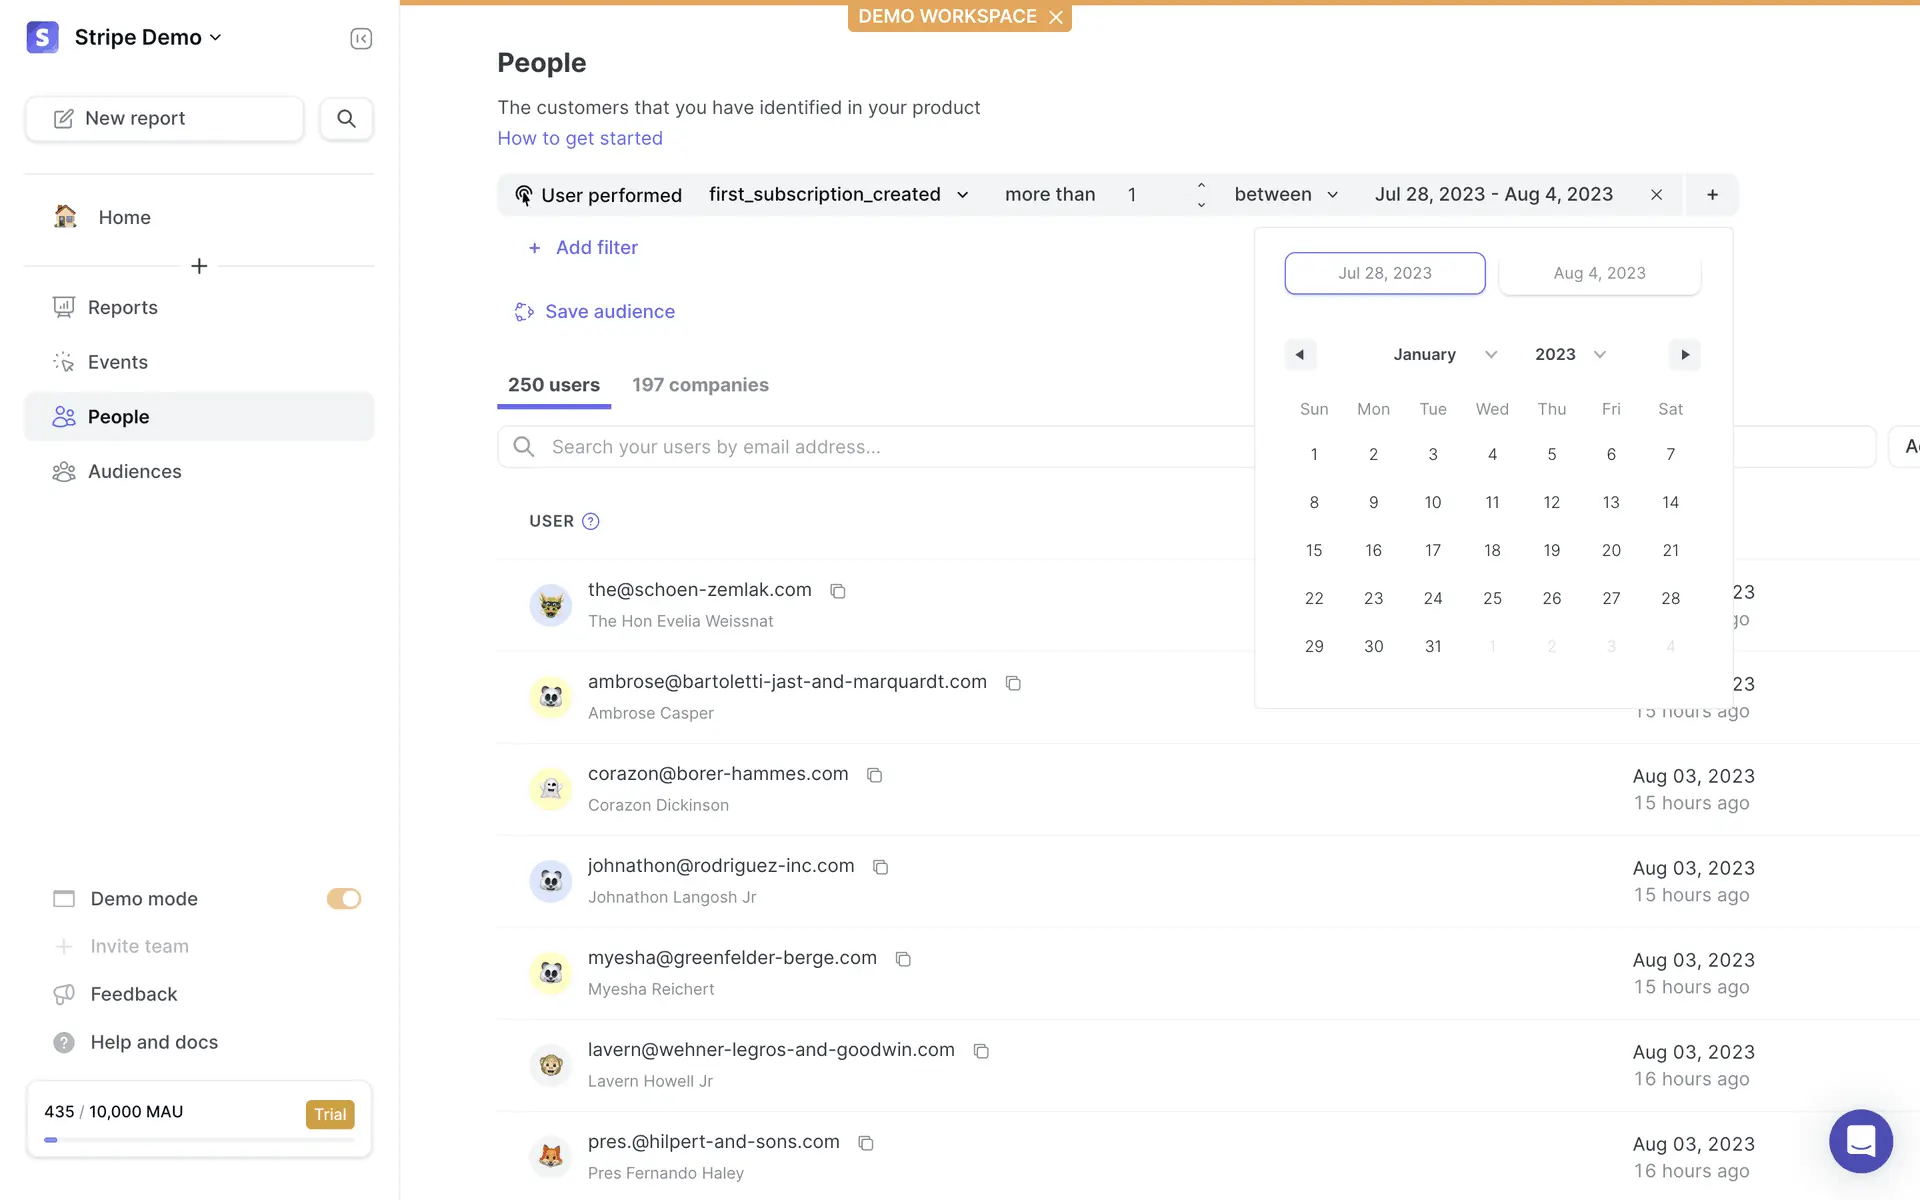Copy the@schoen-zemlak.com email address
The width and height of the screenshot is (1920, 1200).
(838, 591)
